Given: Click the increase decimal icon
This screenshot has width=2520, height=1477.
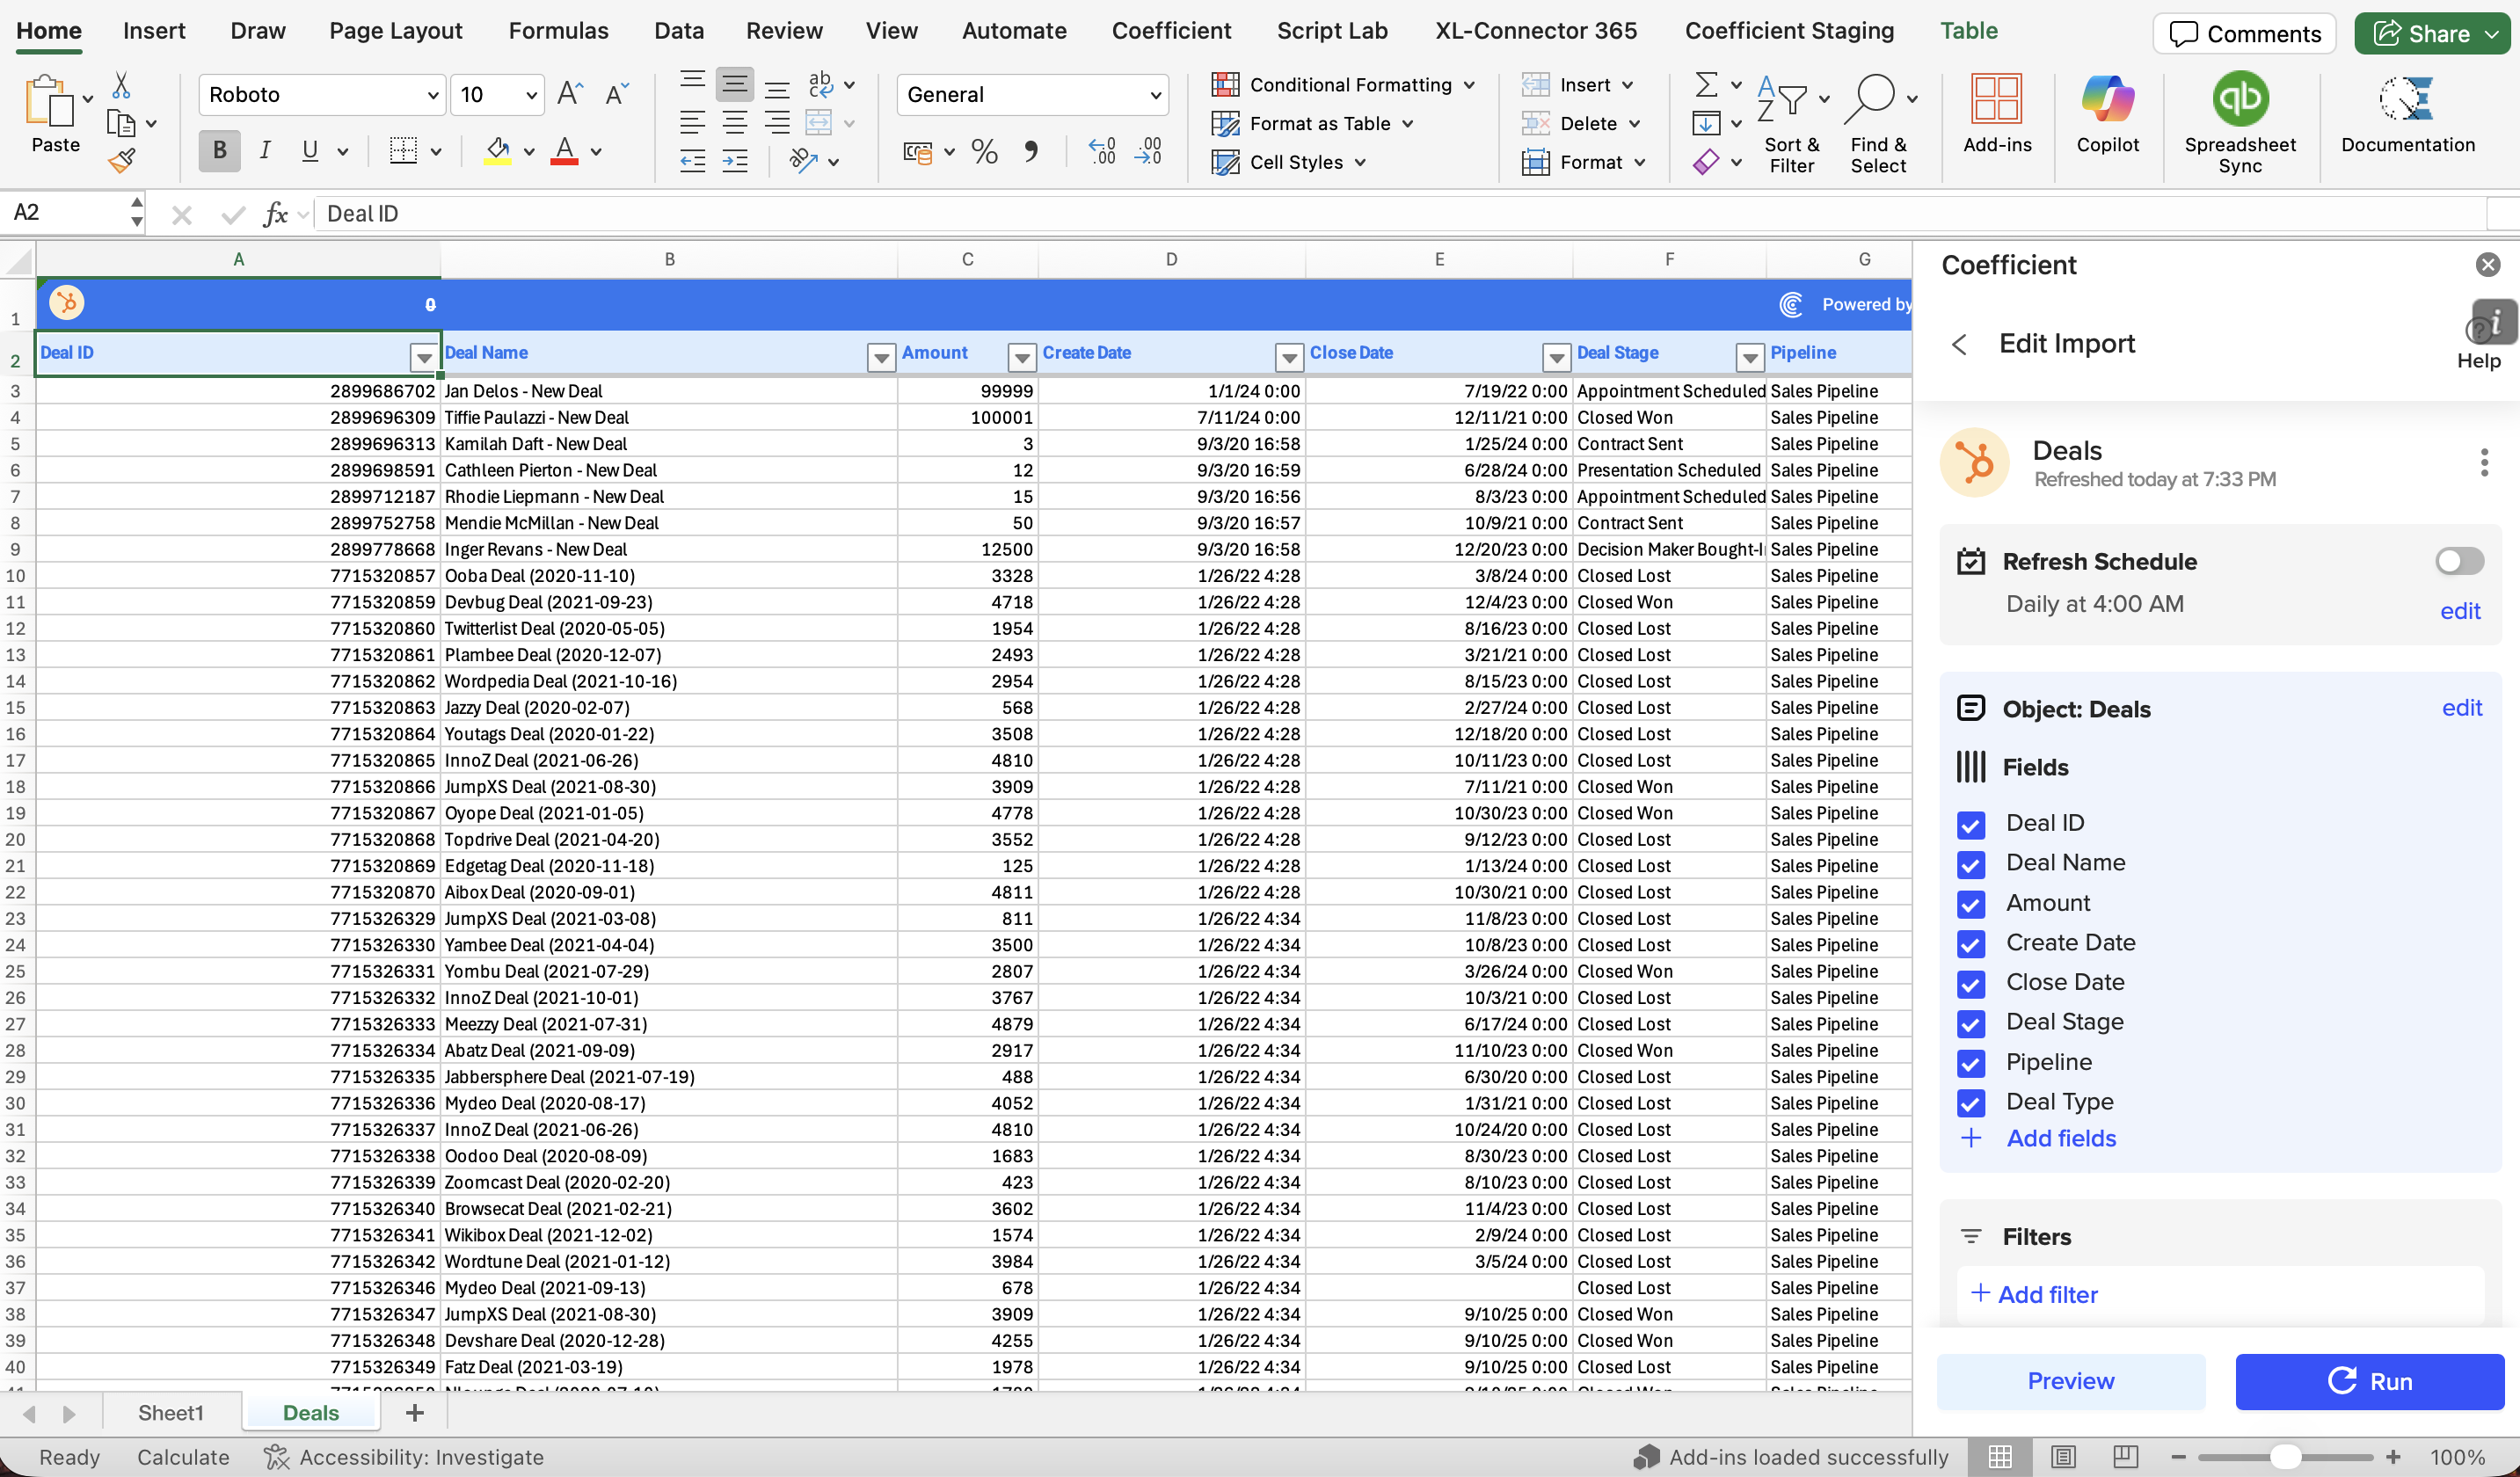Looking at the screenshot, I should click(1102, 151).
